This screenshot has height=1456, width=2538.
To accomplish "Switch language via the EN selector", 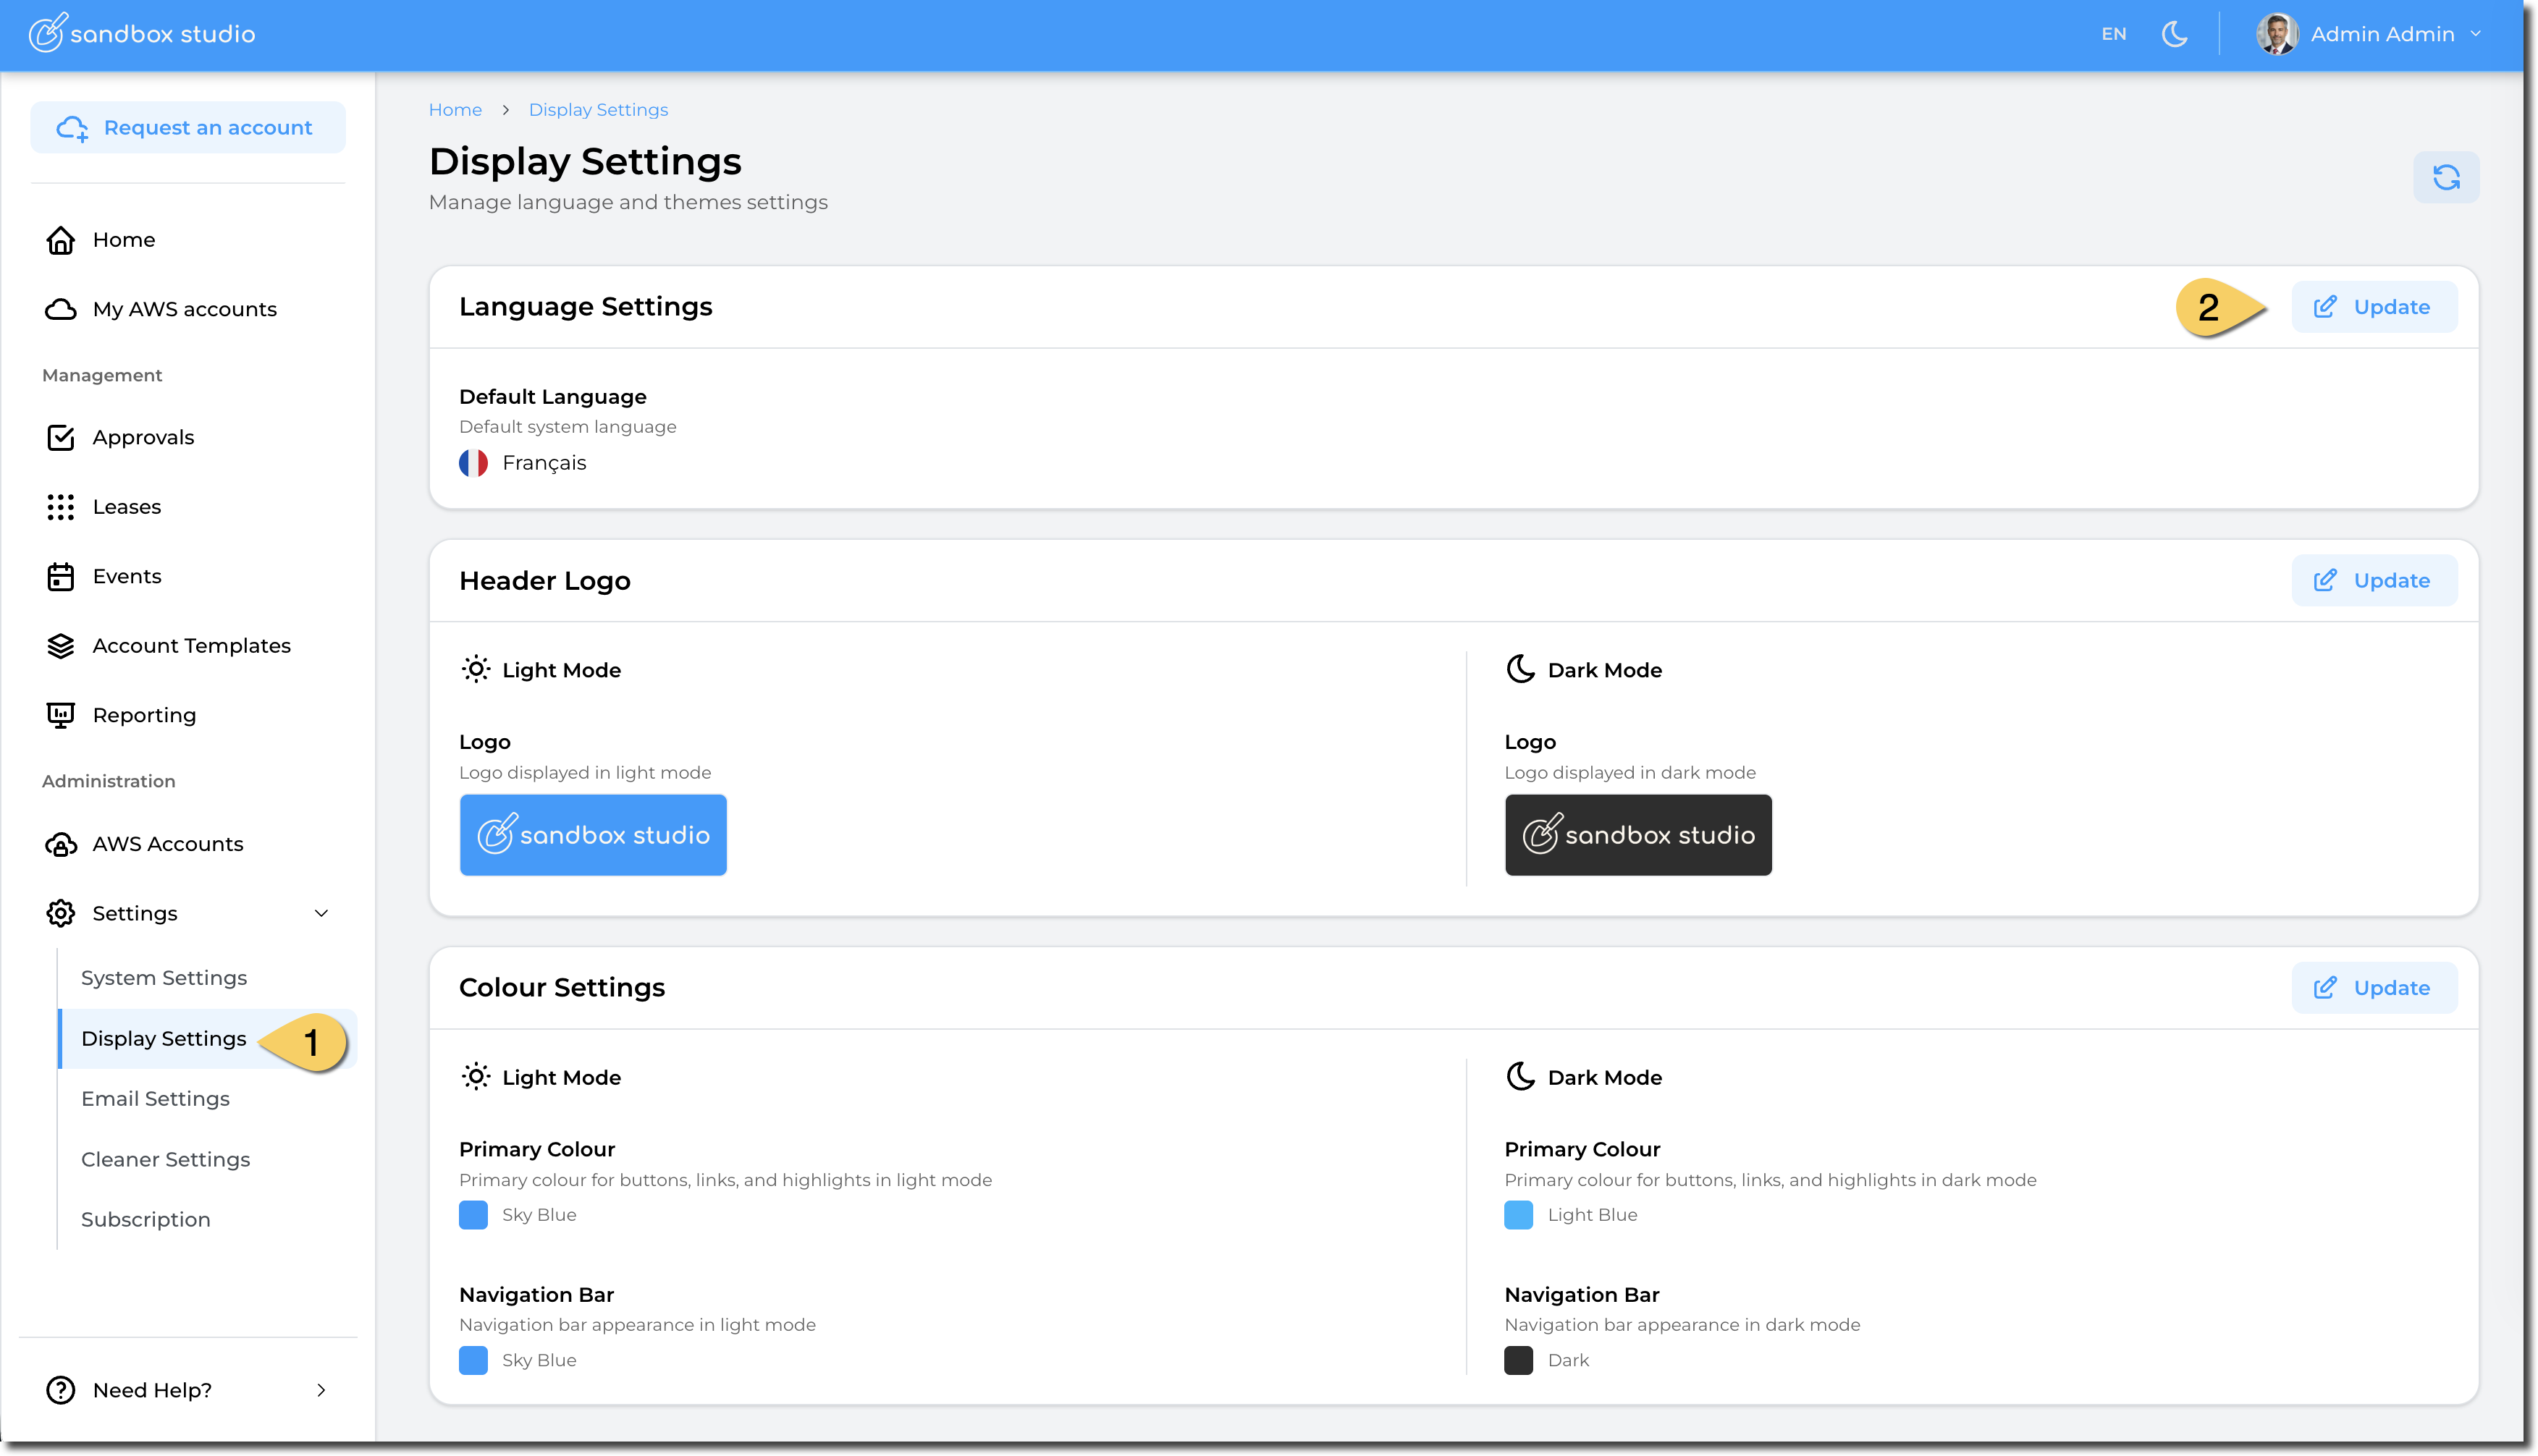I will pos(2113,34).
